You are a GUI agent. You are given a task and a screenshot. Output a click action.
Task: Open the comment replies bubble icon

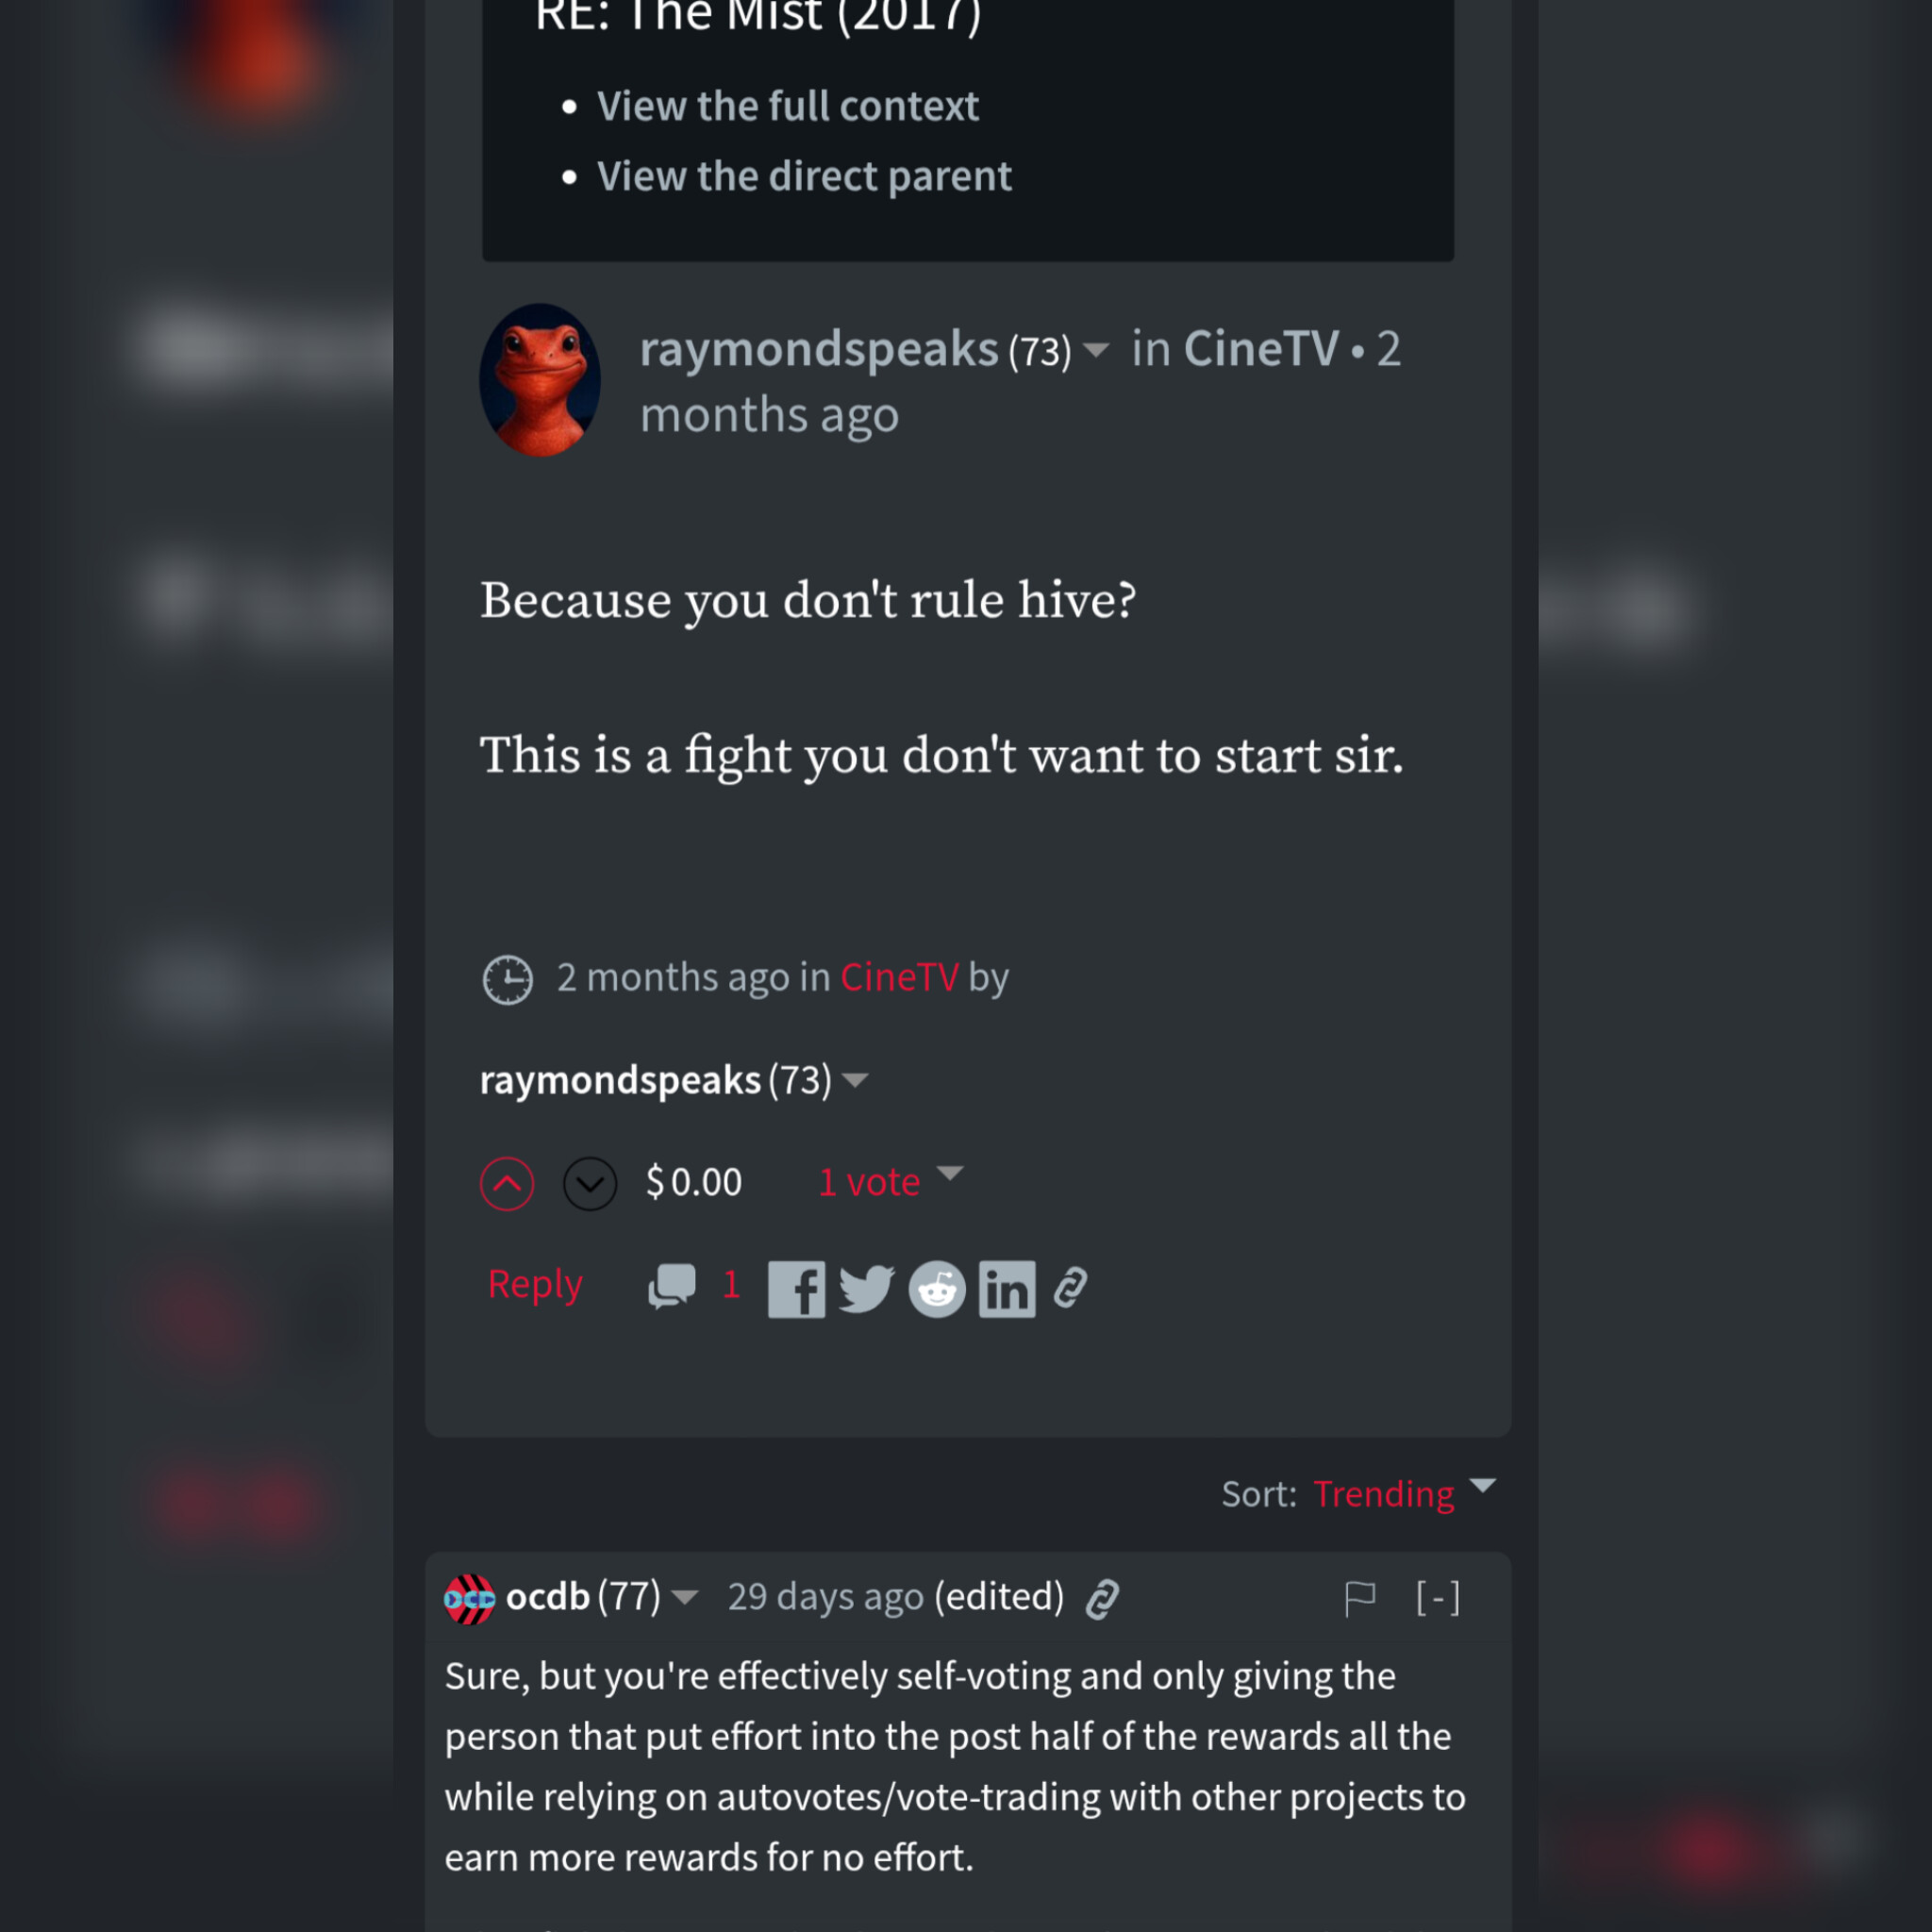pos(672,1286)
